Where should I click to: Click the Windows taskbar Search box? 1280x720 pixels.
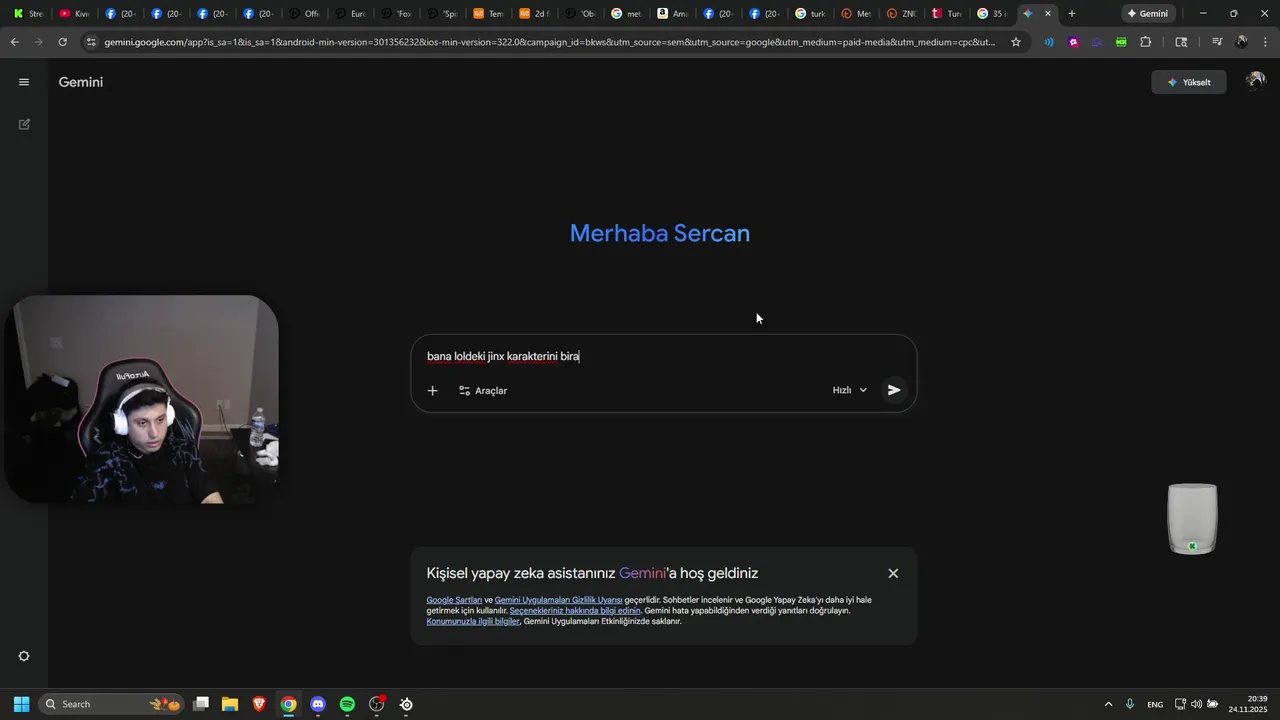(111, 704)
